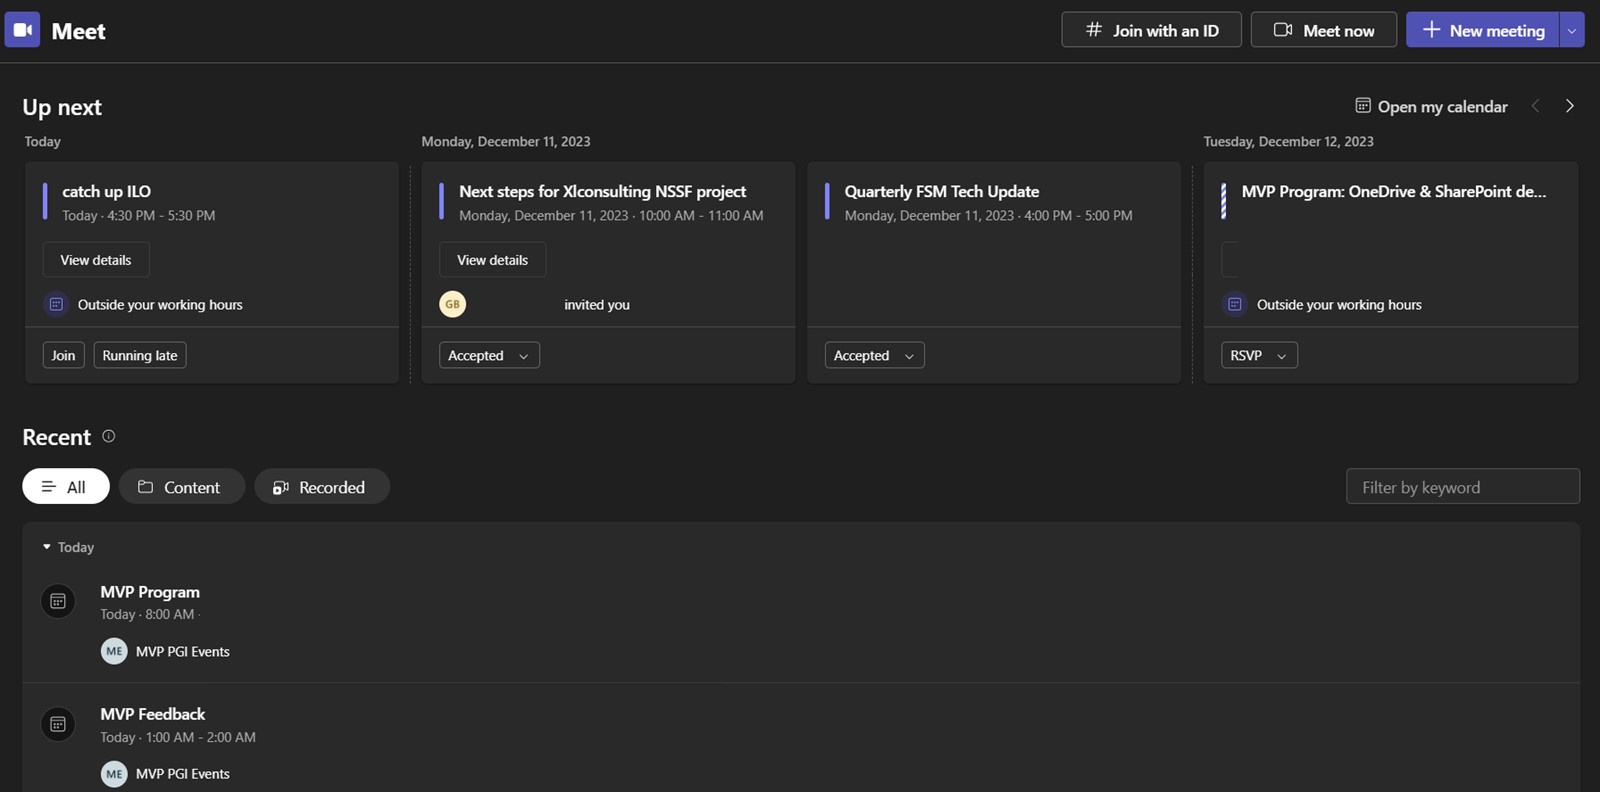Expand the New meeting dropdown arrow

click(1572, 30)
